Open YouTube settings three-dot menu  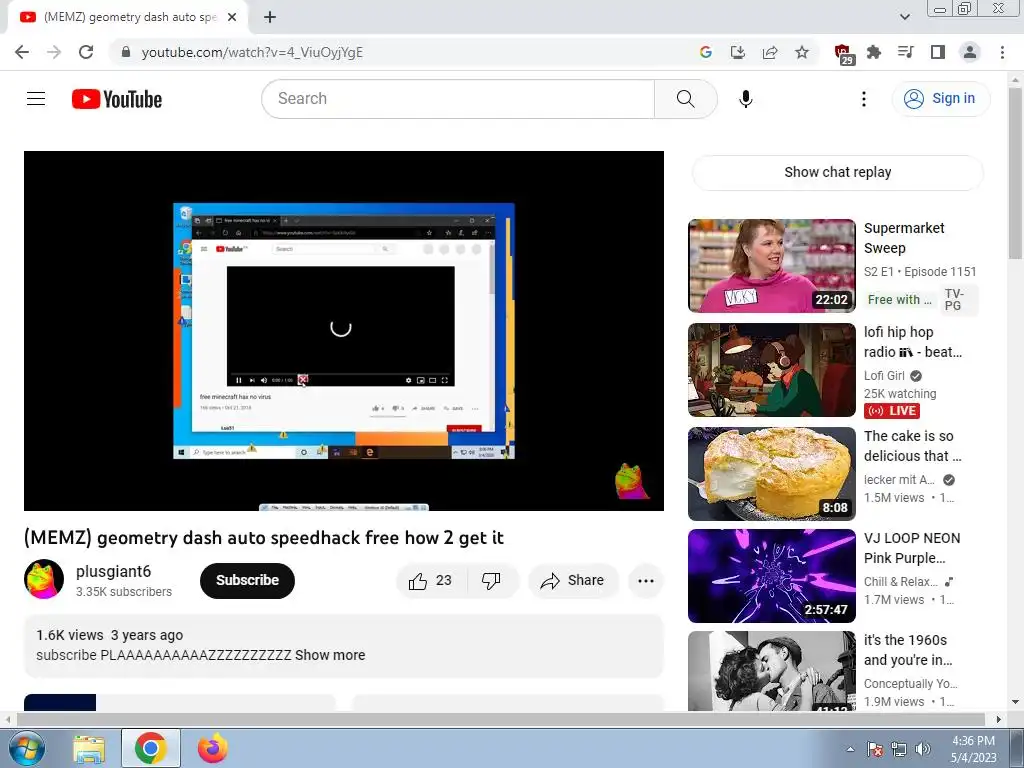[x=863, y=99]
